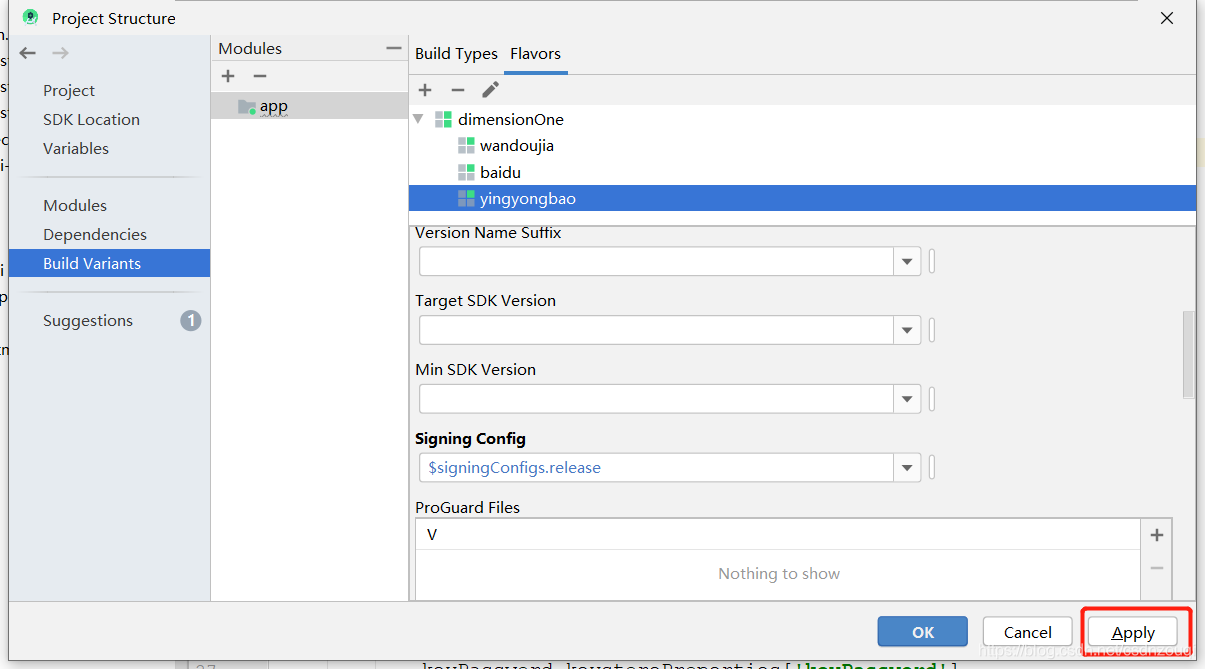Viewport: 1205px width, 669px height.
Task: Click the flavor properties vertical scrollbar
Action: pyautogui.click(x=1188, y=354)
